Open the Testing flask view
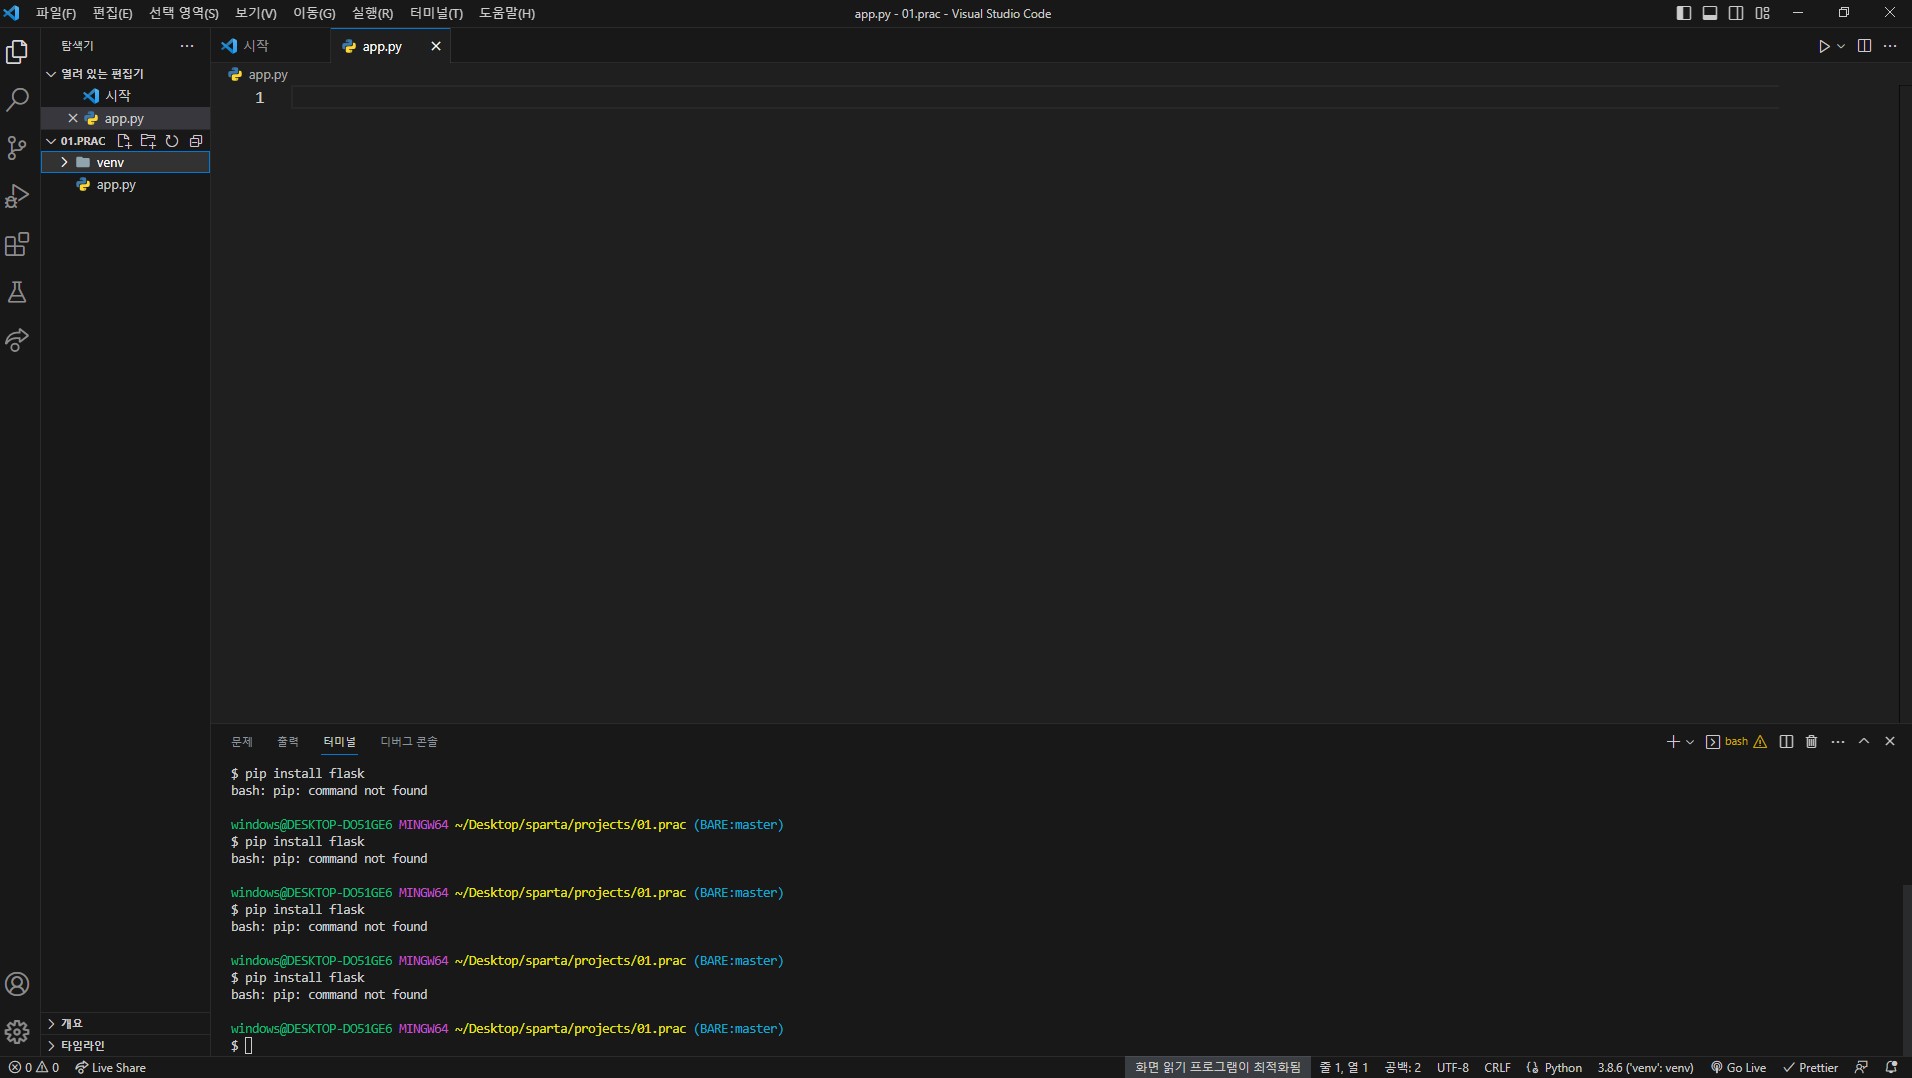 pos(17,292)
